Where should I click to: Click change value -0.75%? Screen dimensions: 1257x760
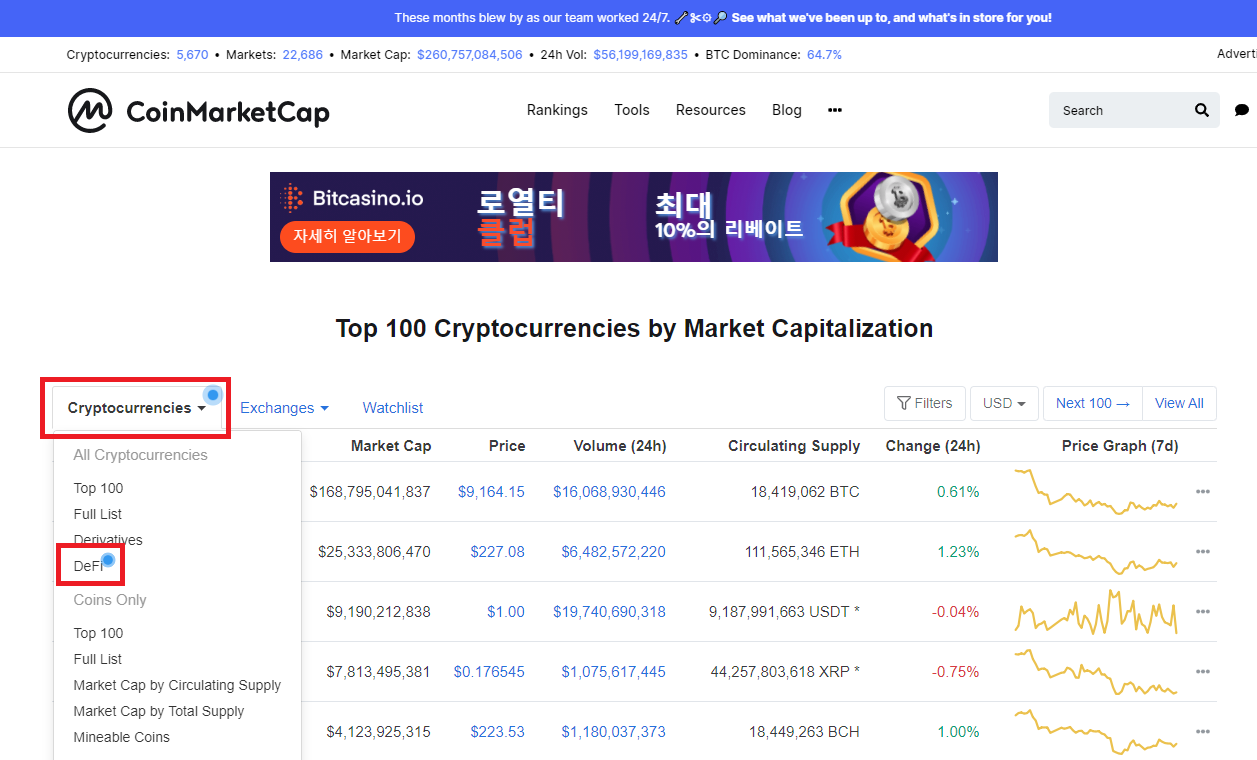[x=956, y=672]
